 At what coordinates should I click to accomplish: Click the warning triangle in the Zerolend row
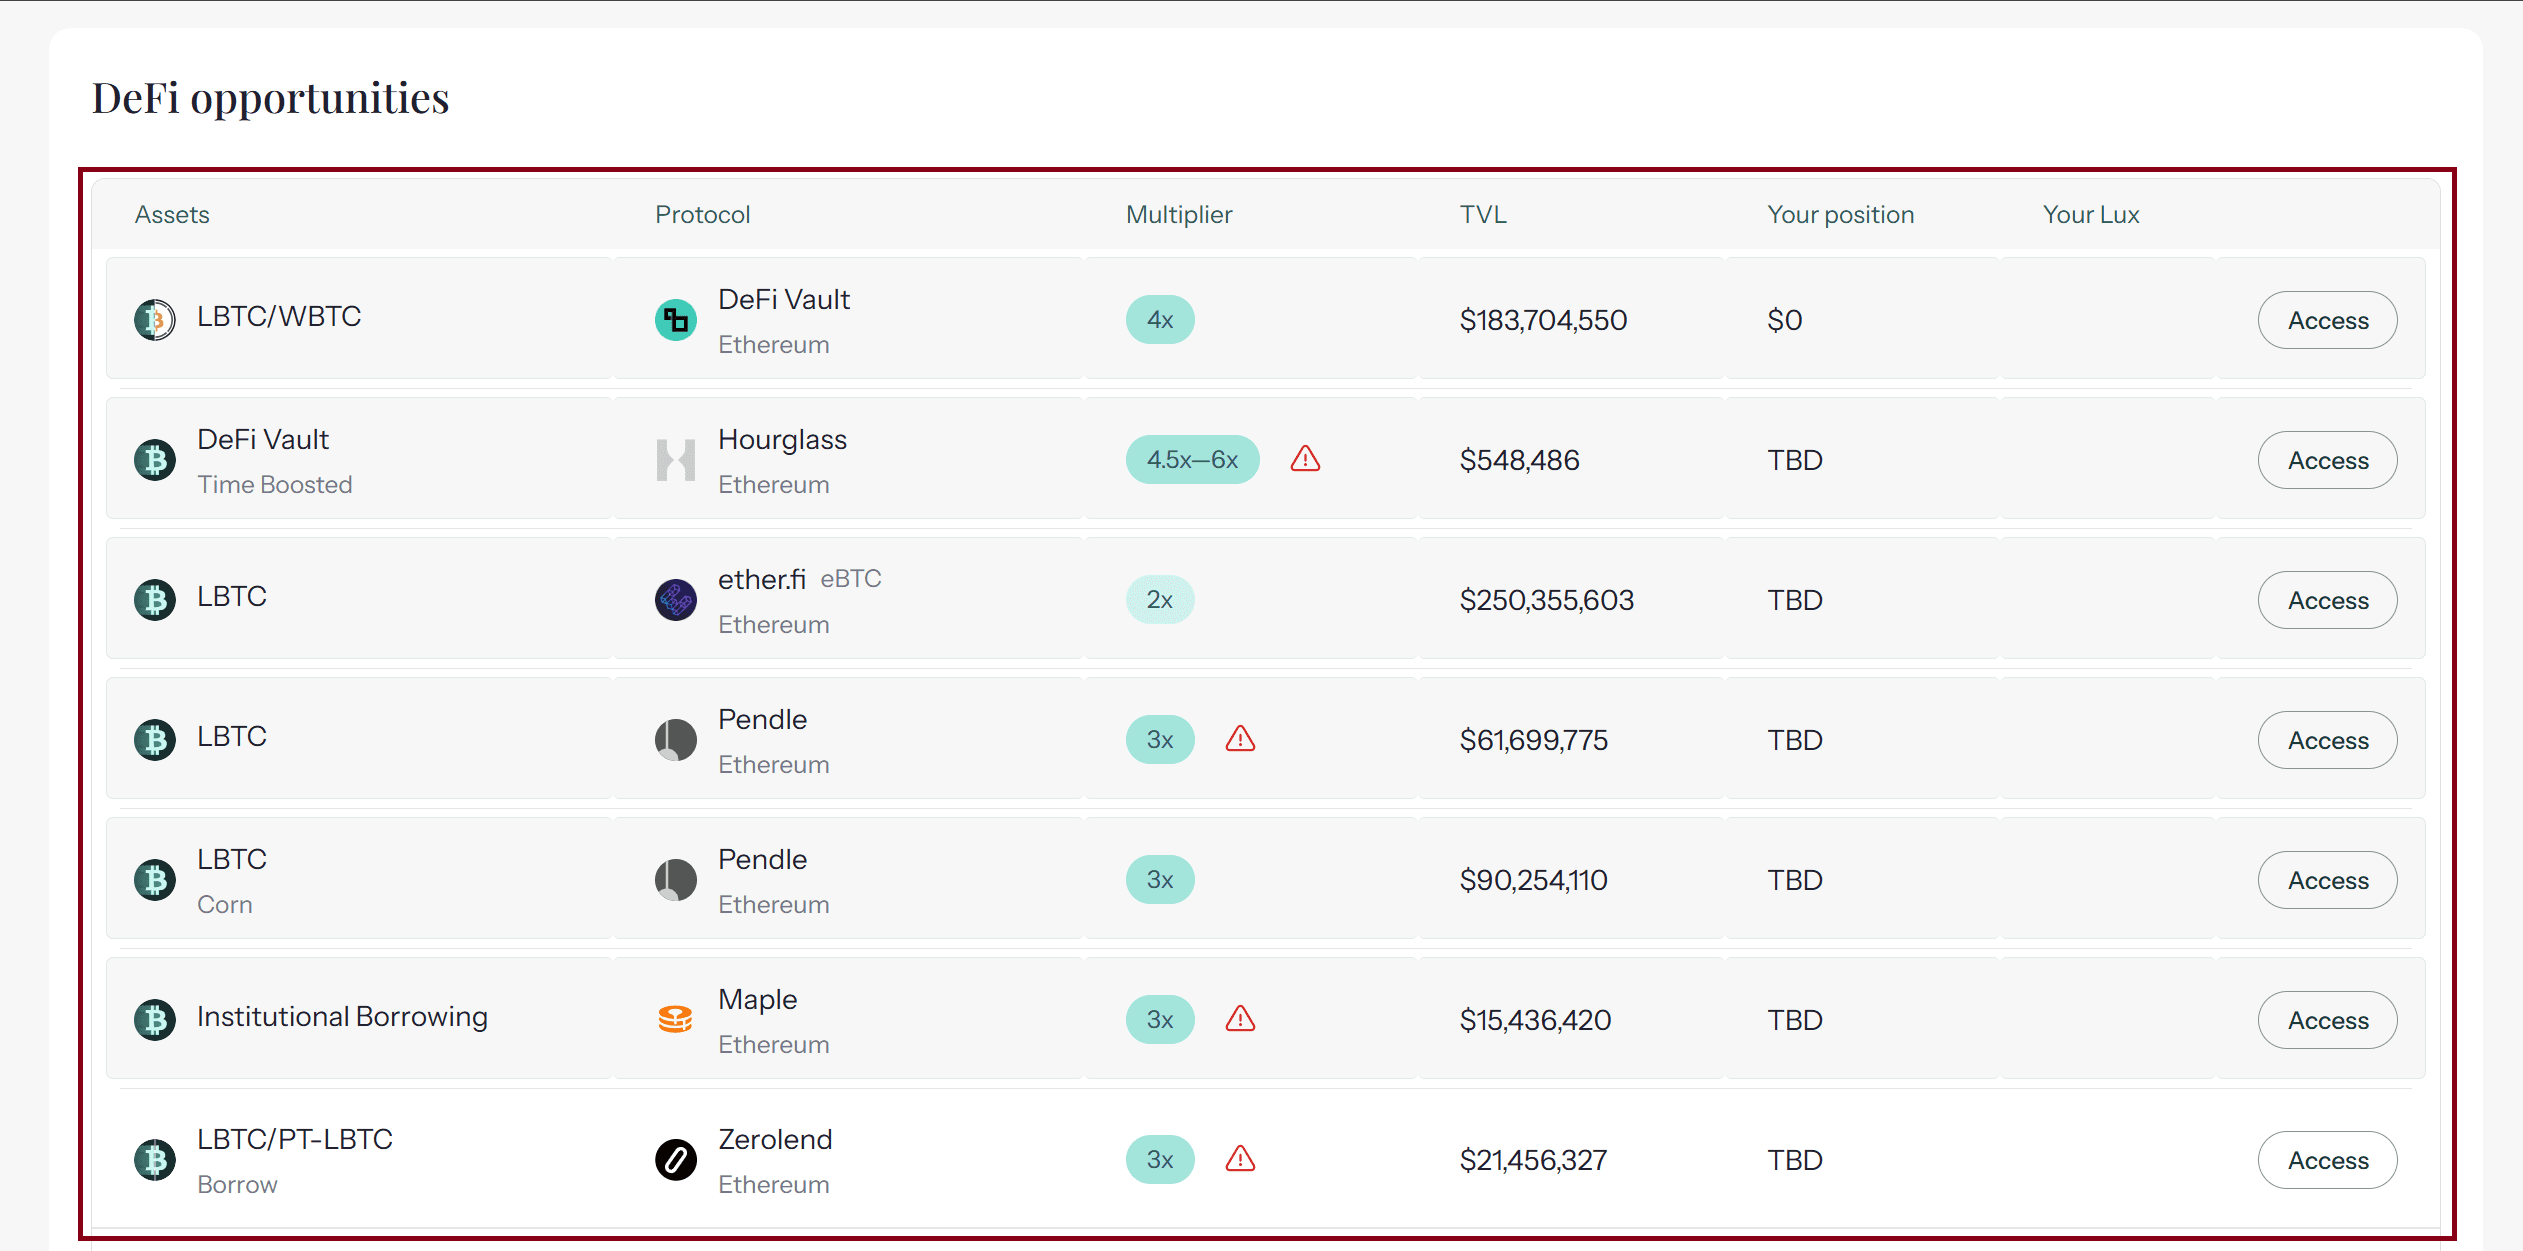click(1240, 1159)
